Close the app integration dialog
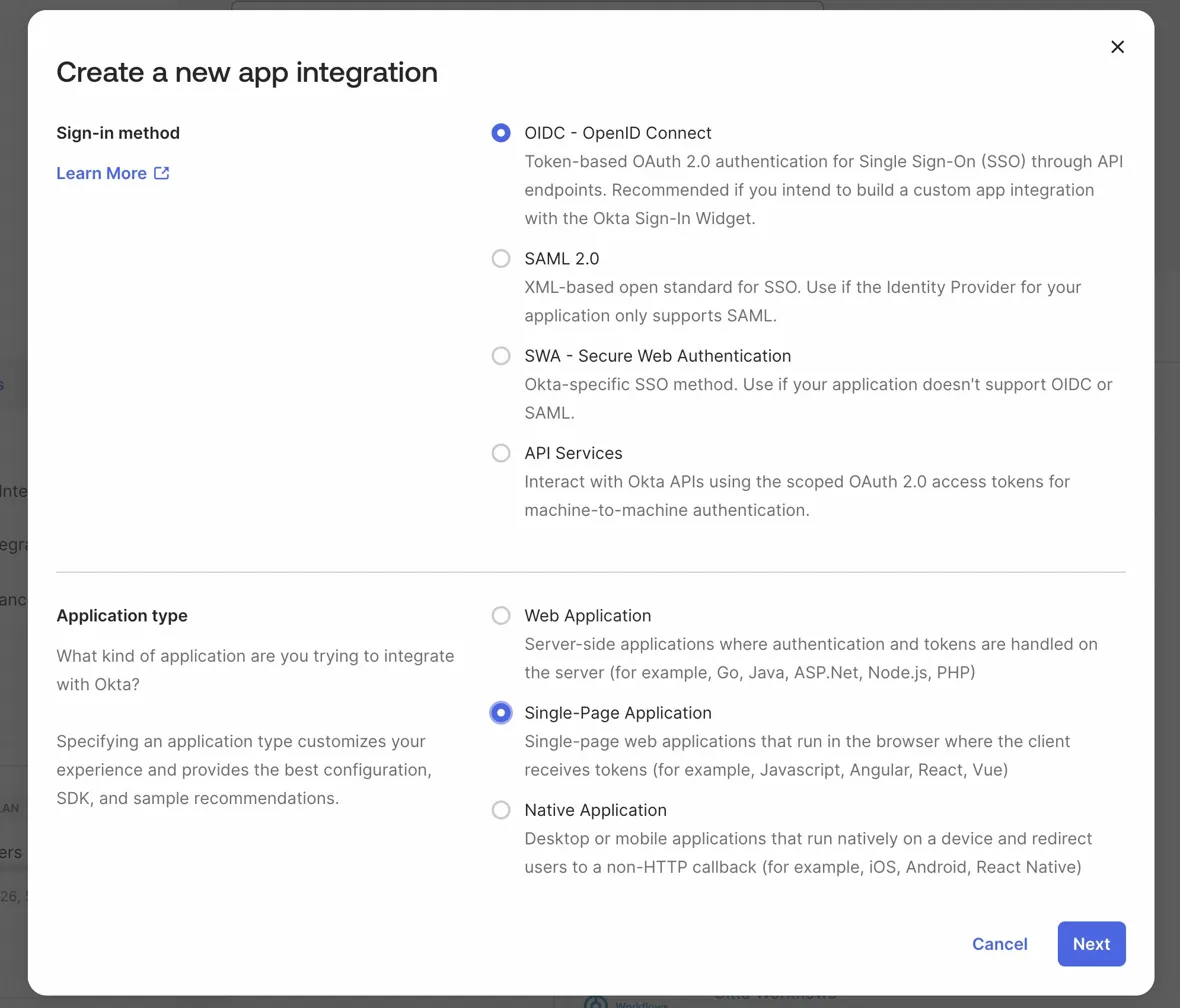1180x1008 pixels. click(1117, 47)
